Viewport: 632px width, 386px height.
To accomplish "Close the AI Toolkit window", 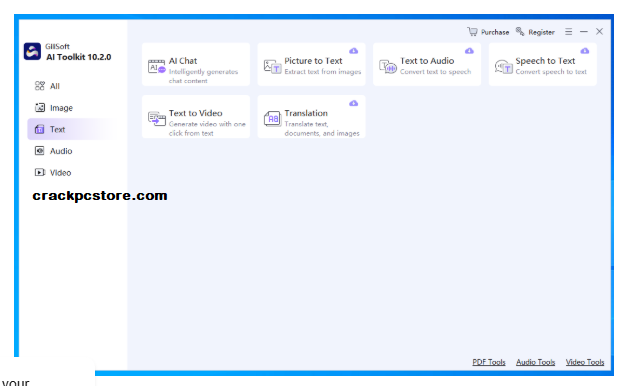I will 599,31.
